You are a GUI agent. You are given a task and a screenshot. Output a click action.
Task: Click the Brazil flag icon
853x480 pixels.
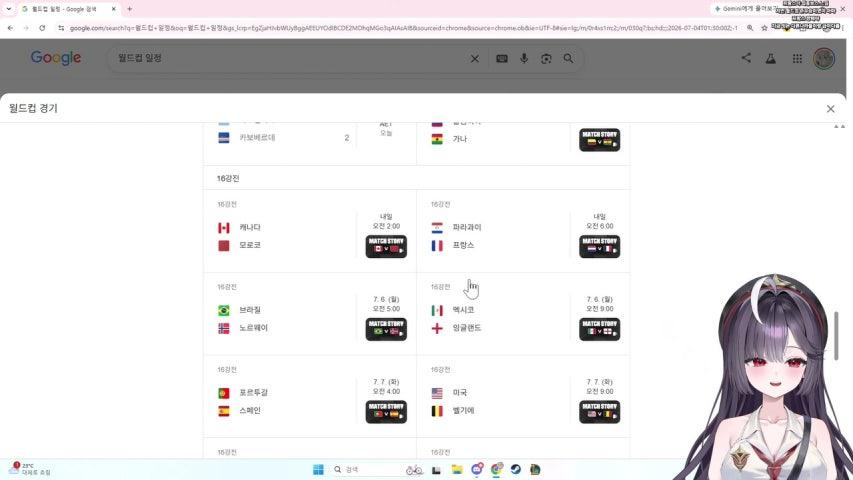[224, 310]
